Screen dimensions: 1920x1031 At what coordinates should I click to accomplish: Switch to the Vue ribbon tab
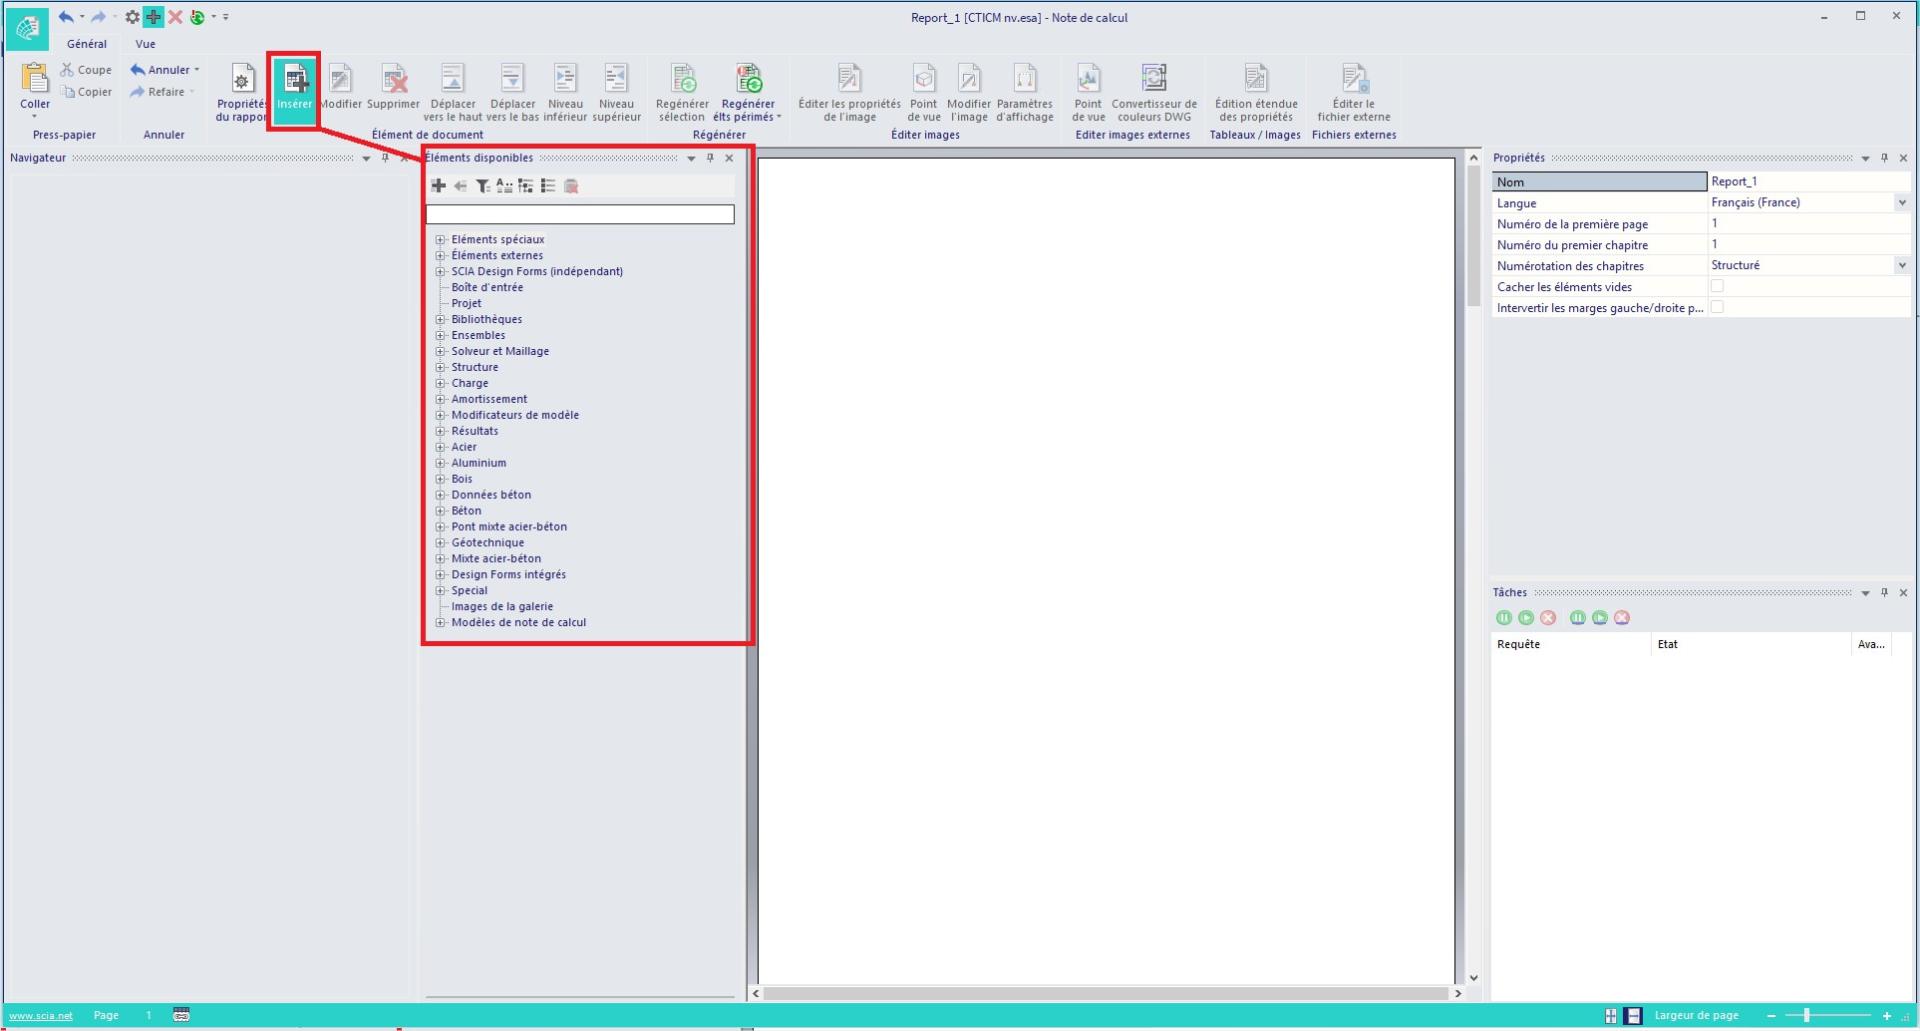[145, 44]
